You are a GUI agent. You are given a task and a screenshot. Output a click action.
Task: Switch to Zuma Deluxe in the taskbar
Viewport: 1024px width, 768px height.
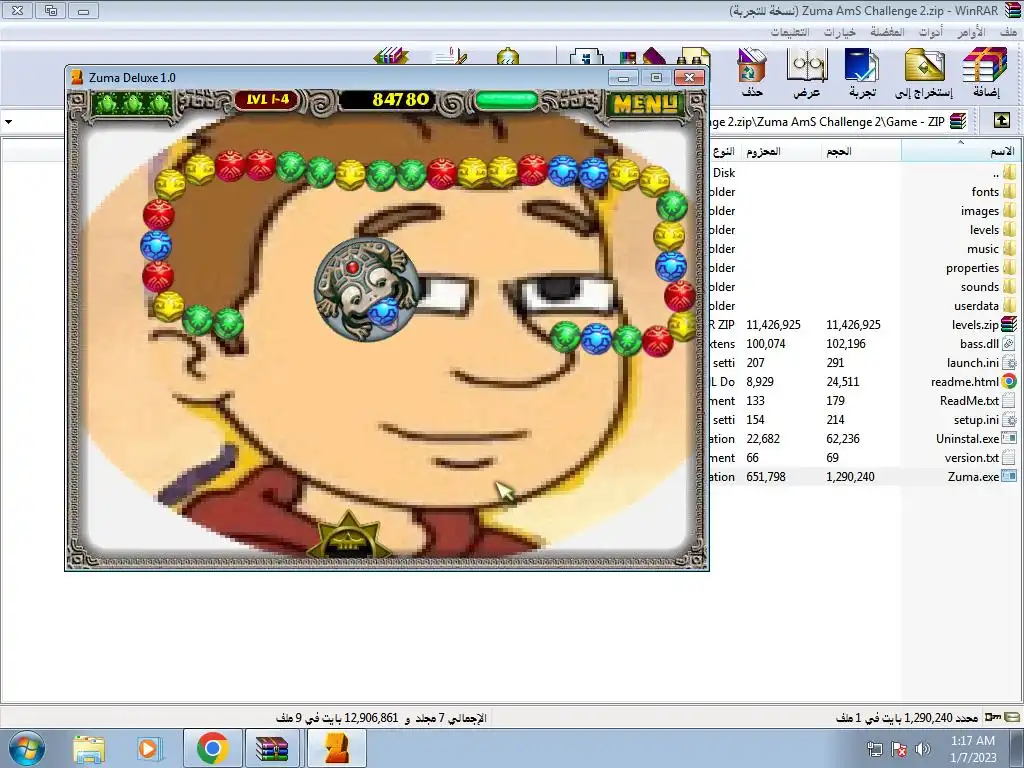336,748
